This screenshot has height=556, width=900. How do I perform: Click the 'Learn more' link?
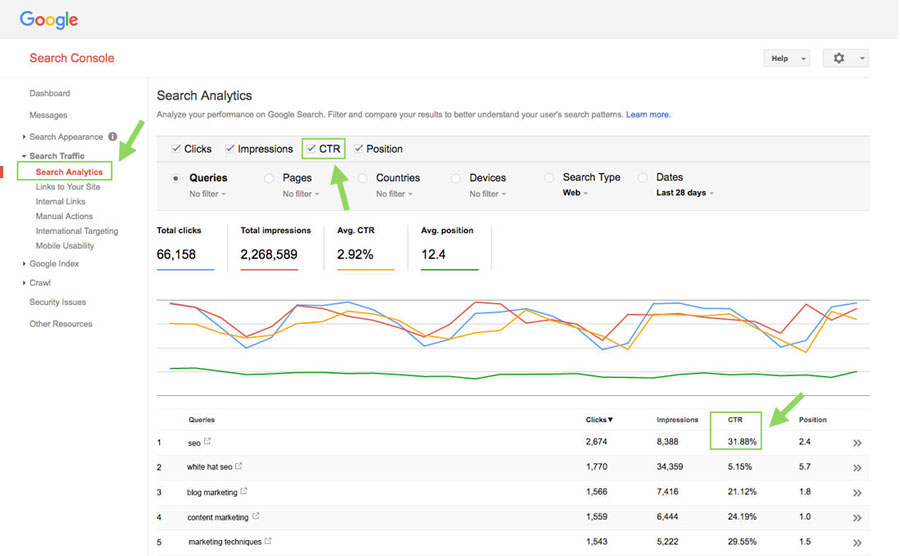(x=647, y=115)
